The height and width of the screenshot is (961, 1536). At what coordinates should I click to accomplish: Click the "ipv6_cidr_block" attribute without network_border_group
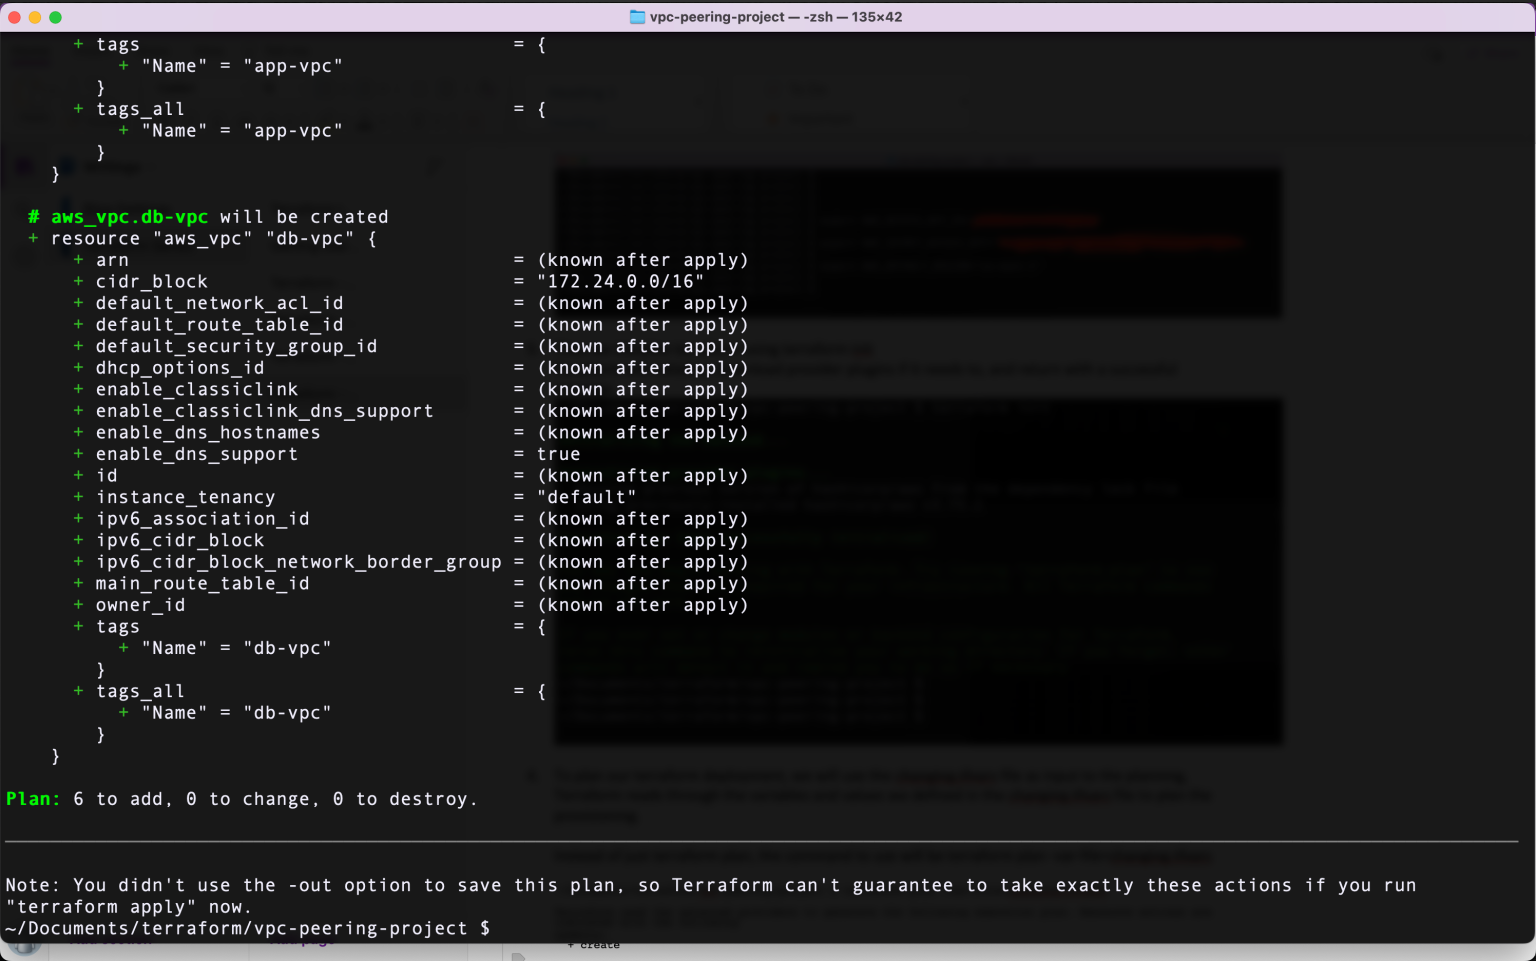click(x=180, y=541)
